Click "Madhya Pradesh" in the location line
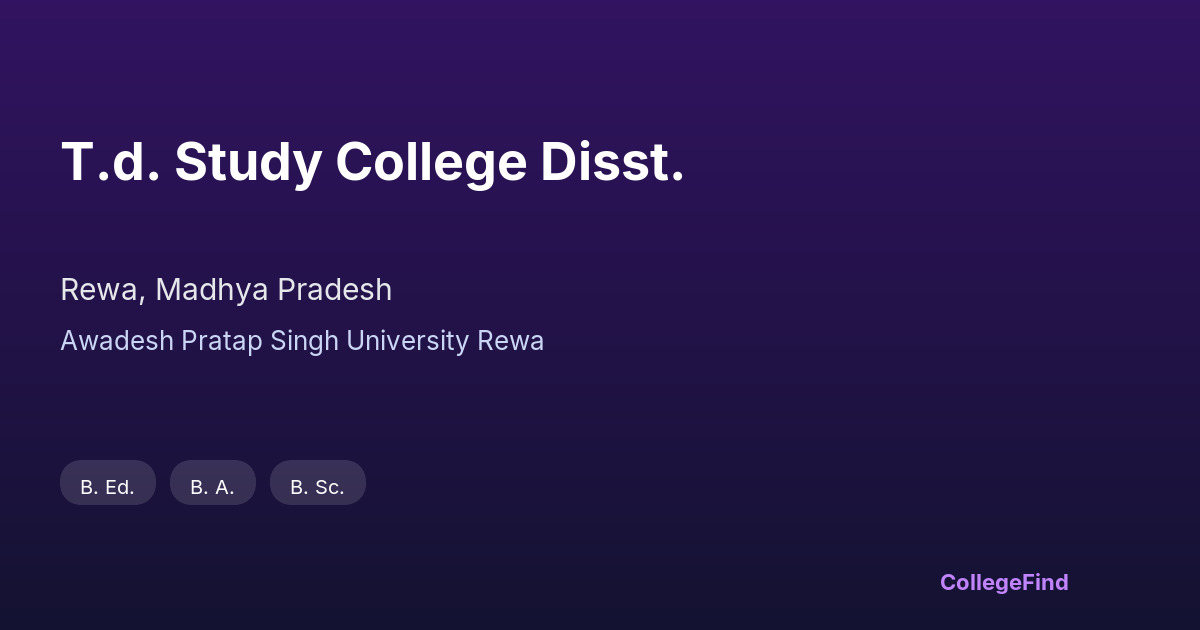Viewport: 1200px width, 630px height. 273,290
